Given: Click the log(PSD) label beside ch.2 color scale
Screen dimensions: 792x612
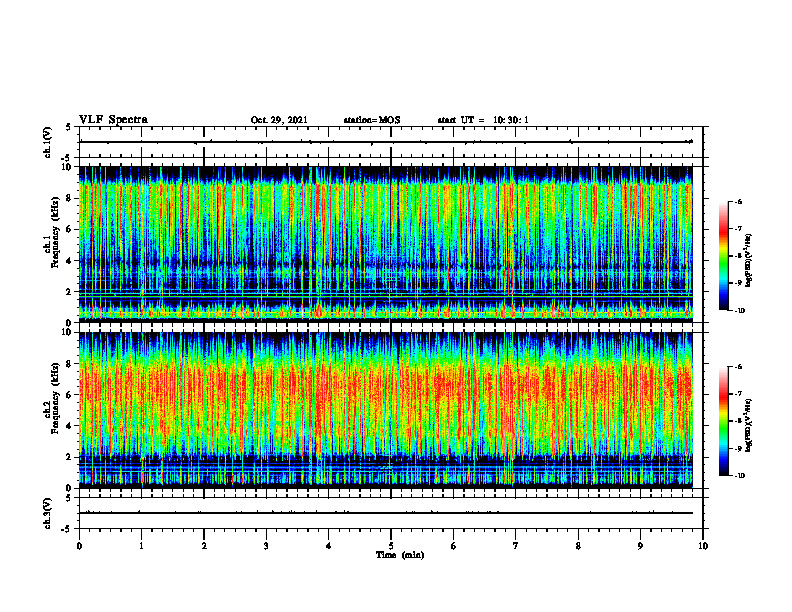Looking at the screenshot, I should (749, 424).
